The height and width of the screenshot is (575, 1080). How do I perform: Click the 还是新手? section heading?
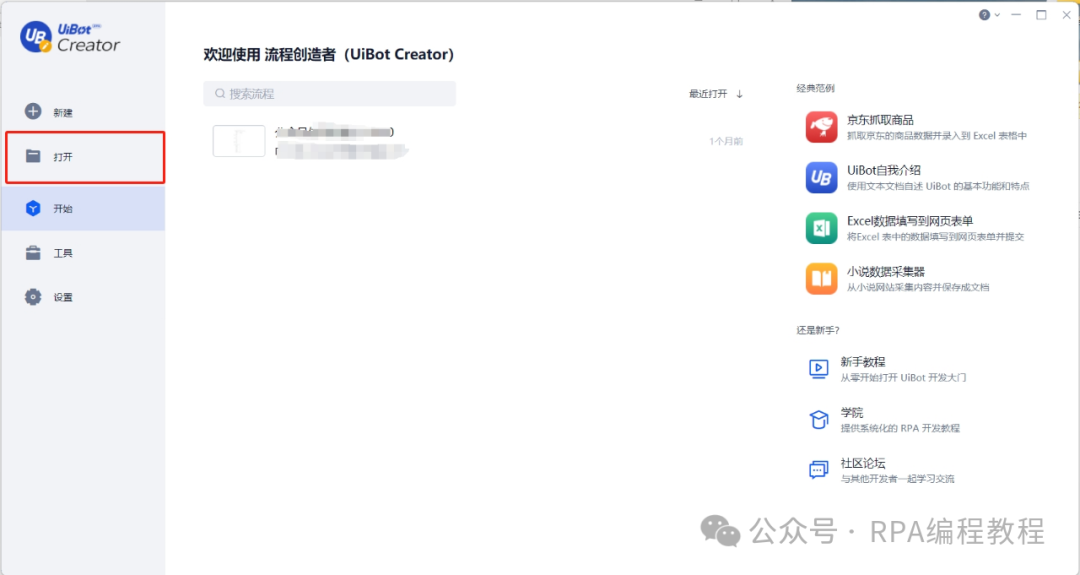[818, 331]
